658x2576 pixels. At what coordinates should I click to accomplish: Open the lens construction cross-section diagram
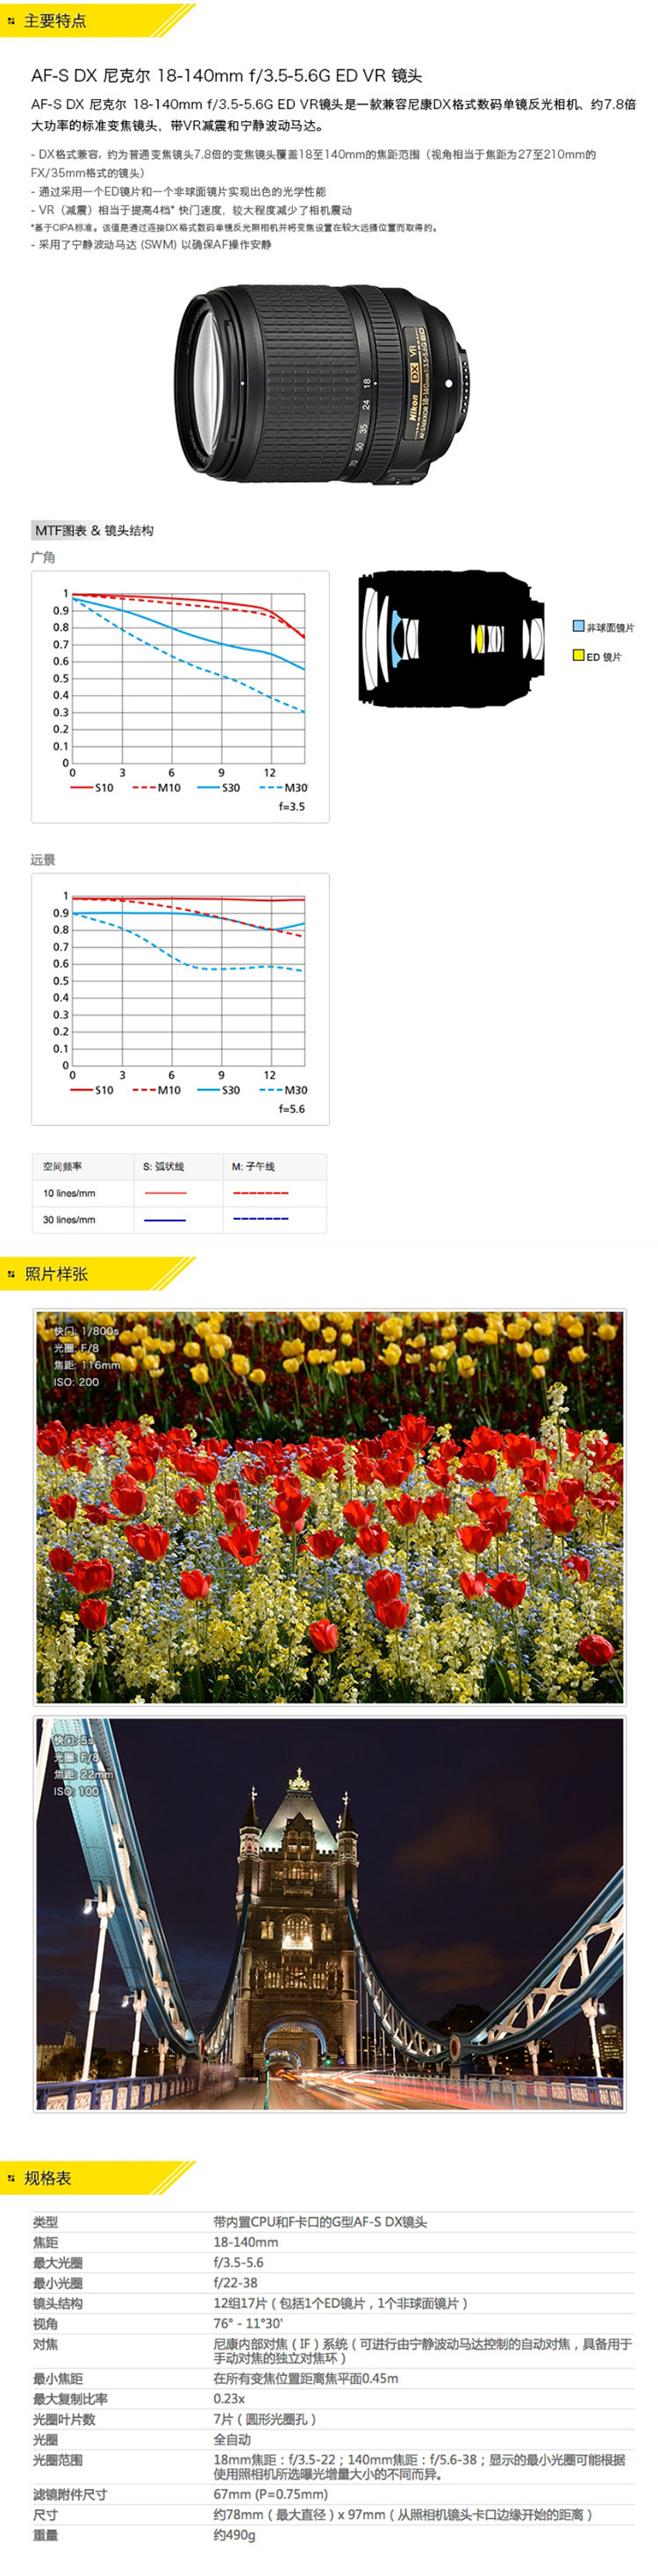click(x=451, y=637)
